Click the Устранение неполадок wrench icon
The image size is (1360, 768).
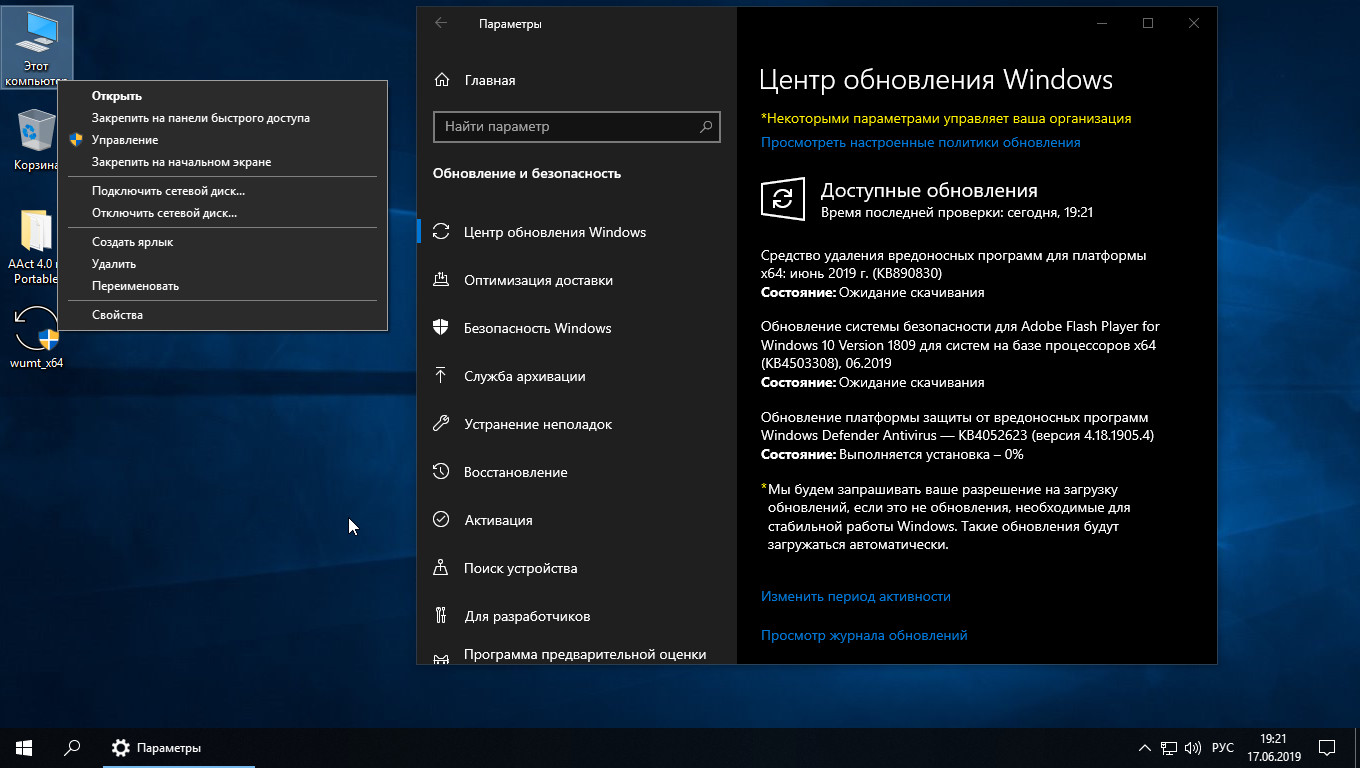point(441,424)
